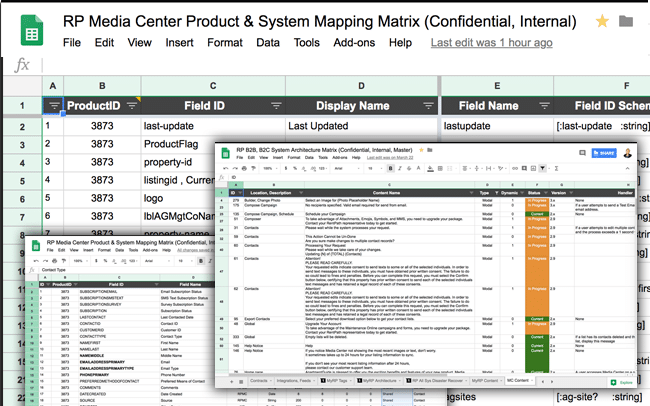This screenshot has width=650, height=406.
Task: Click cell containing 'lastupdate'
Action: (x=497, y=126)
